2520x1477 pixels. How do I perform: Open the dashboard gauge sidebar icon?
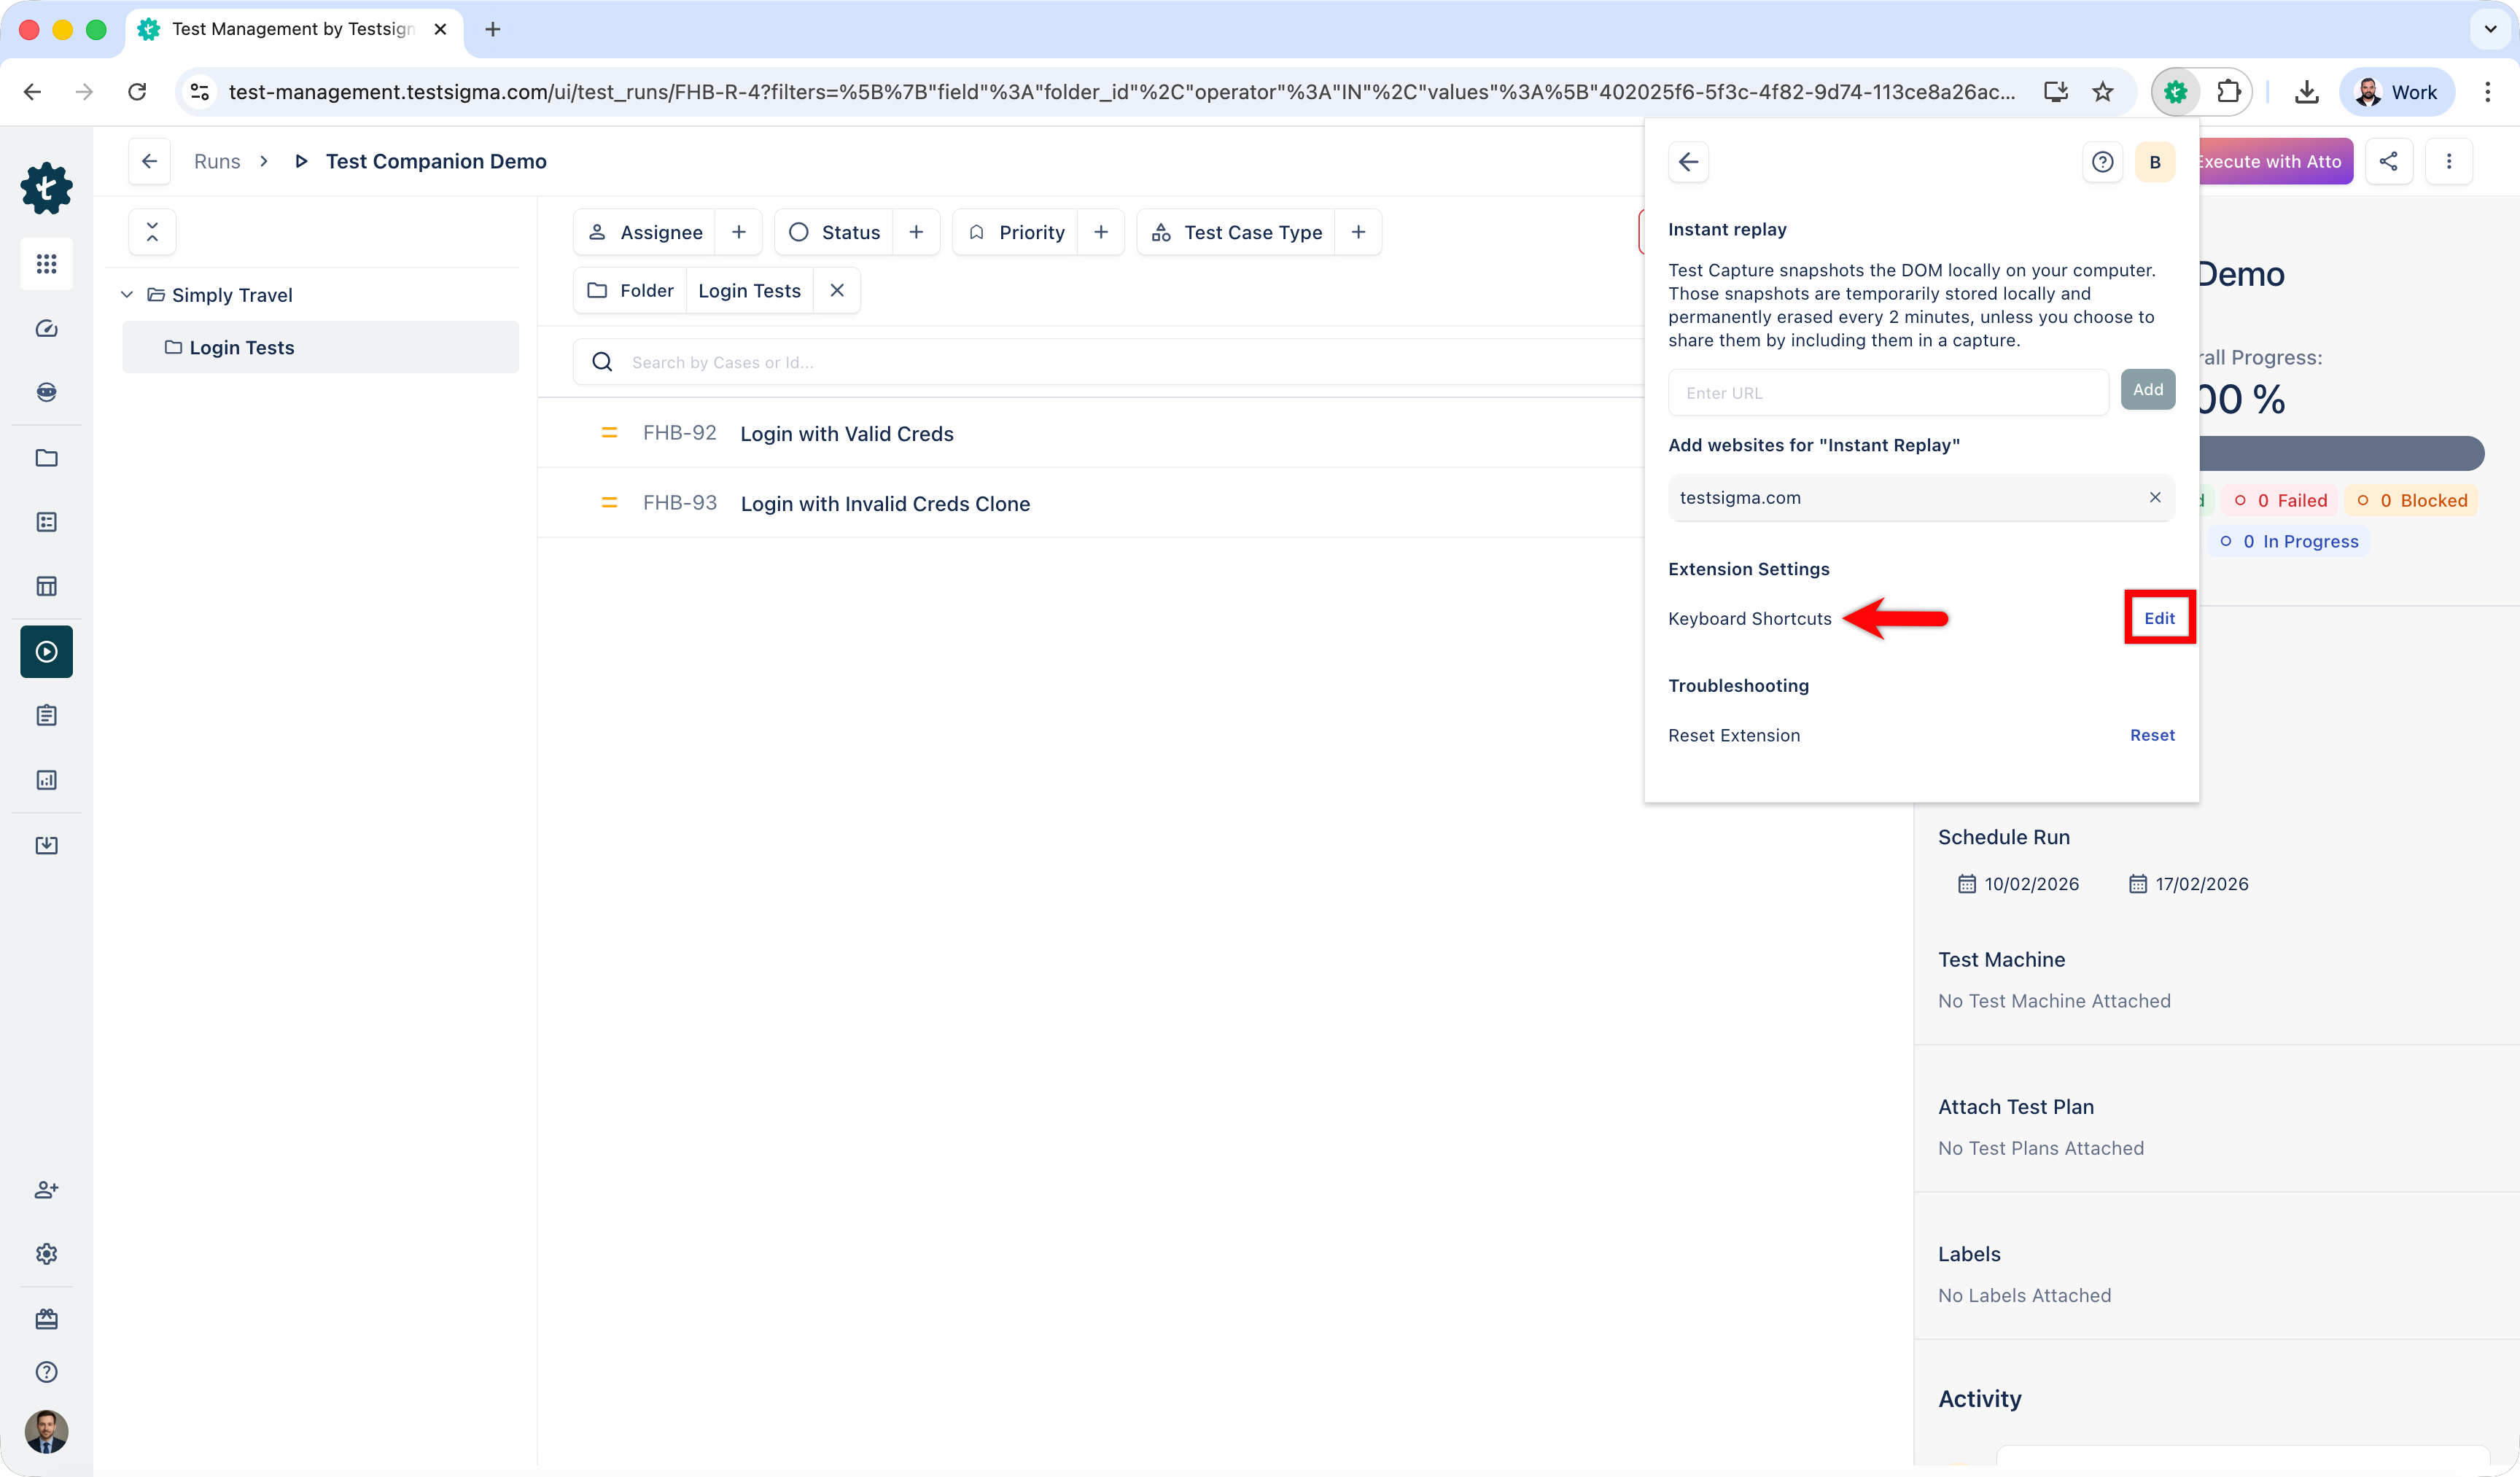coord(46,328)
